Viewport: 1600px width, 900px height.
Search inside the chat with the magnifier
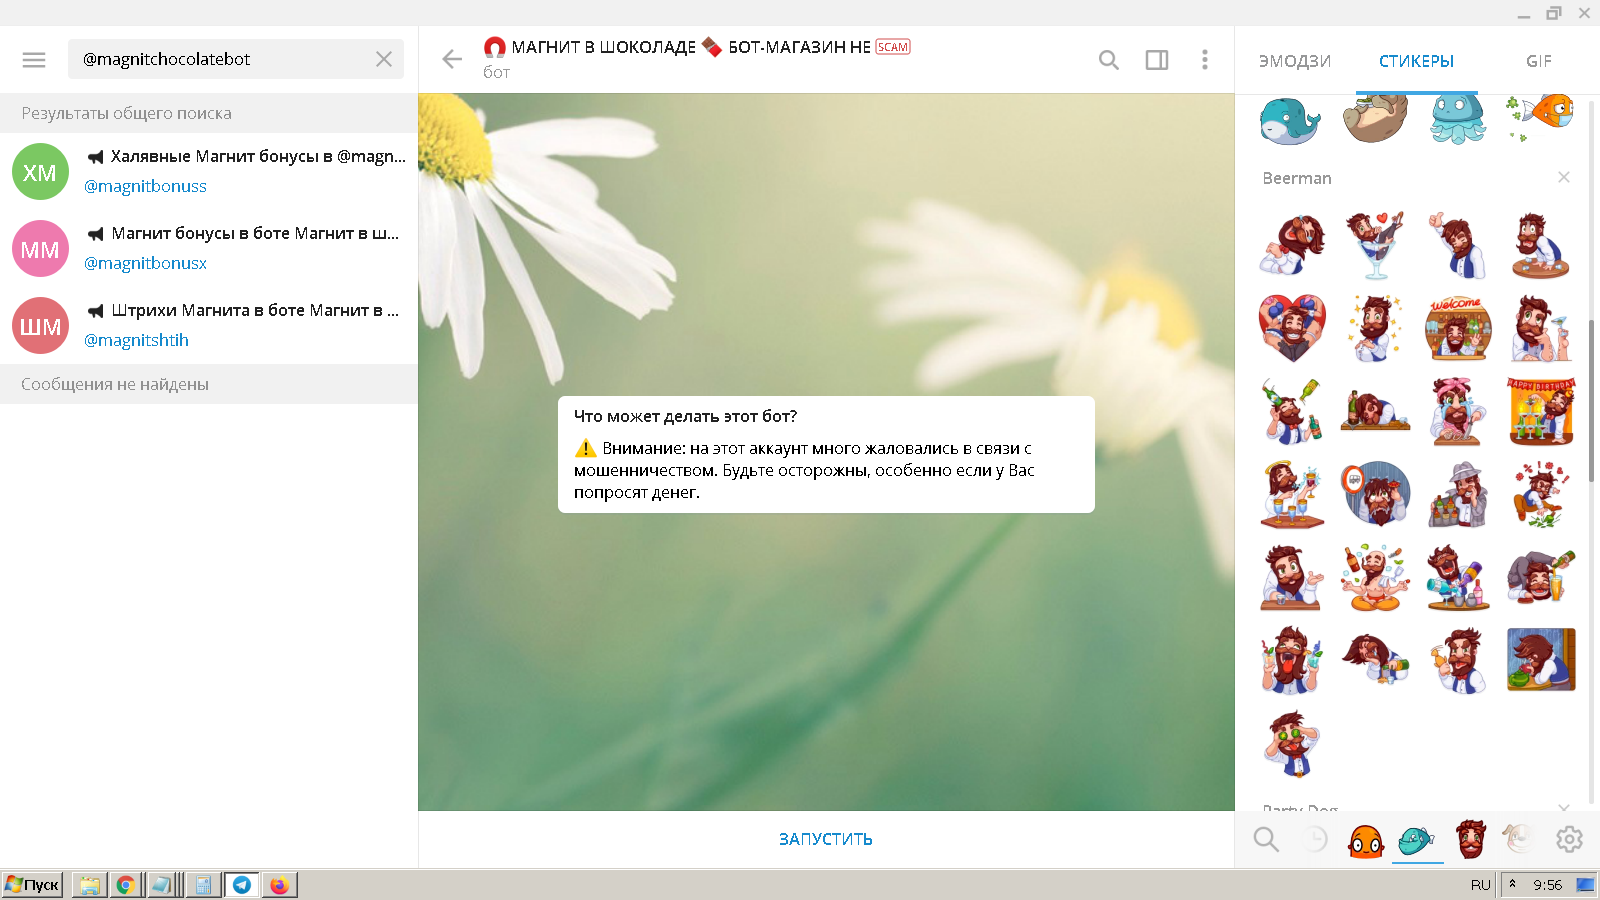(1108, 60)
